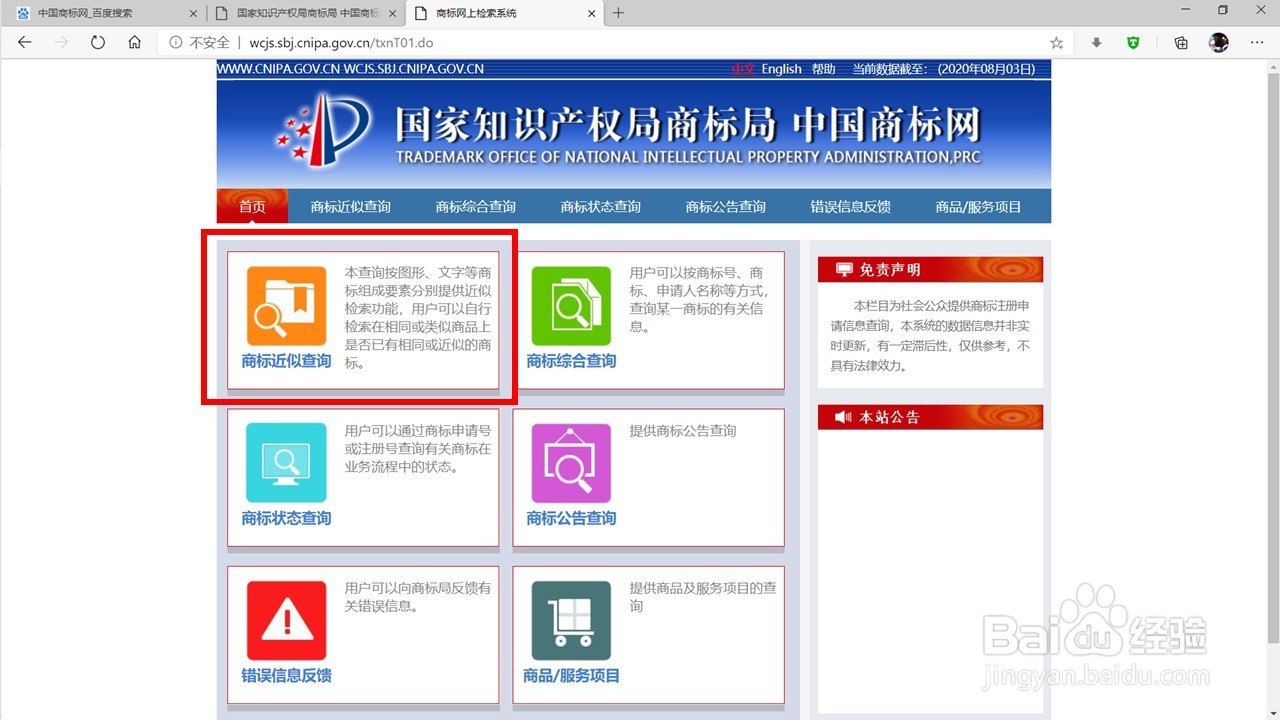The width and height of the screenshot is (1280, 720).
Task: Close the 商标网上检索系统 tab
Action: [591, 13]
